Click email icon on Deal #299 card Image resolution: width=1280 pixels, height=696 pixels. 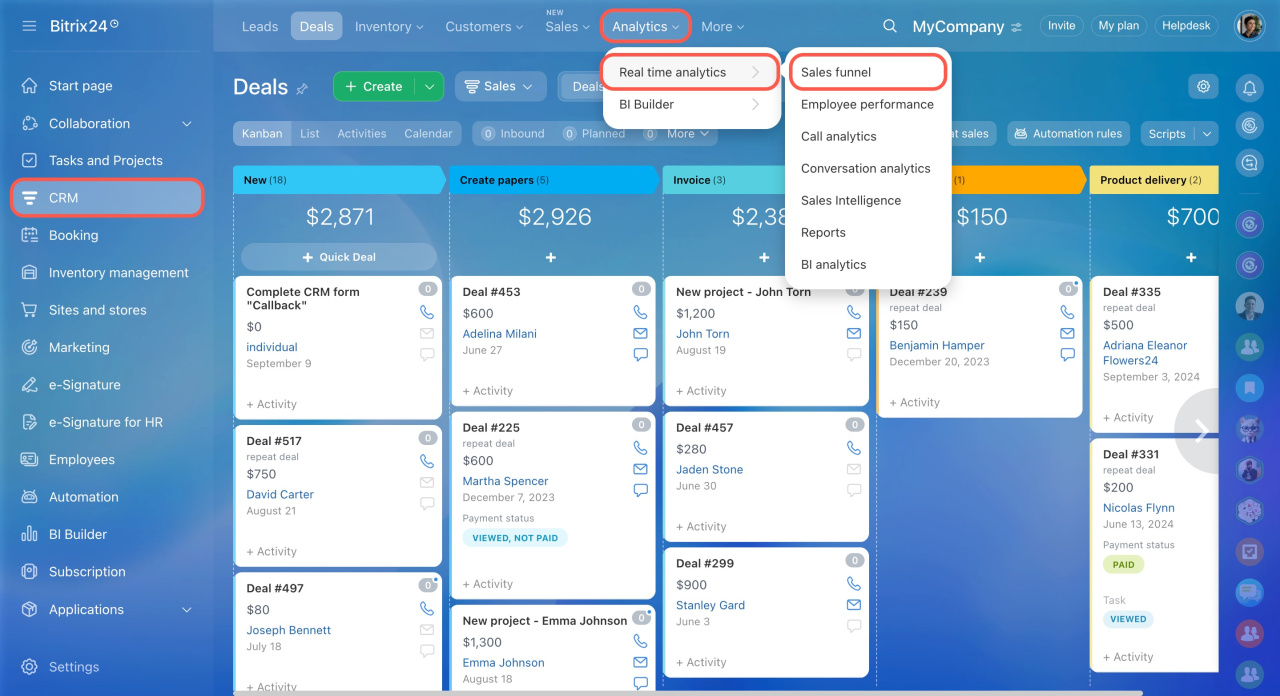853,605
